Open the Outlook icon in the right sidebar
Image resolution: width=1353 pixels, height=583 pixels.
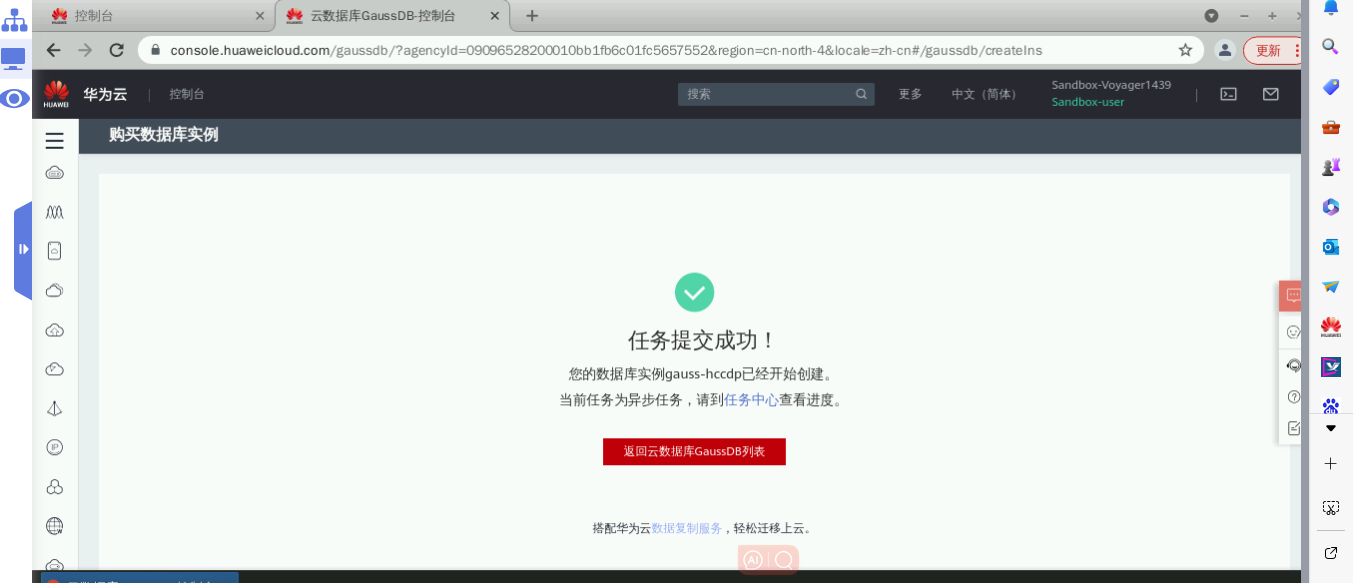pos(1331,246)
